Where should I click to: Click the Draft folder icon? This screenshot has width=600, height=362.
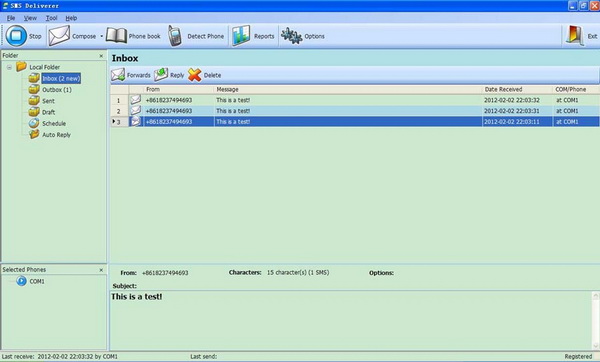pos(34,112)
